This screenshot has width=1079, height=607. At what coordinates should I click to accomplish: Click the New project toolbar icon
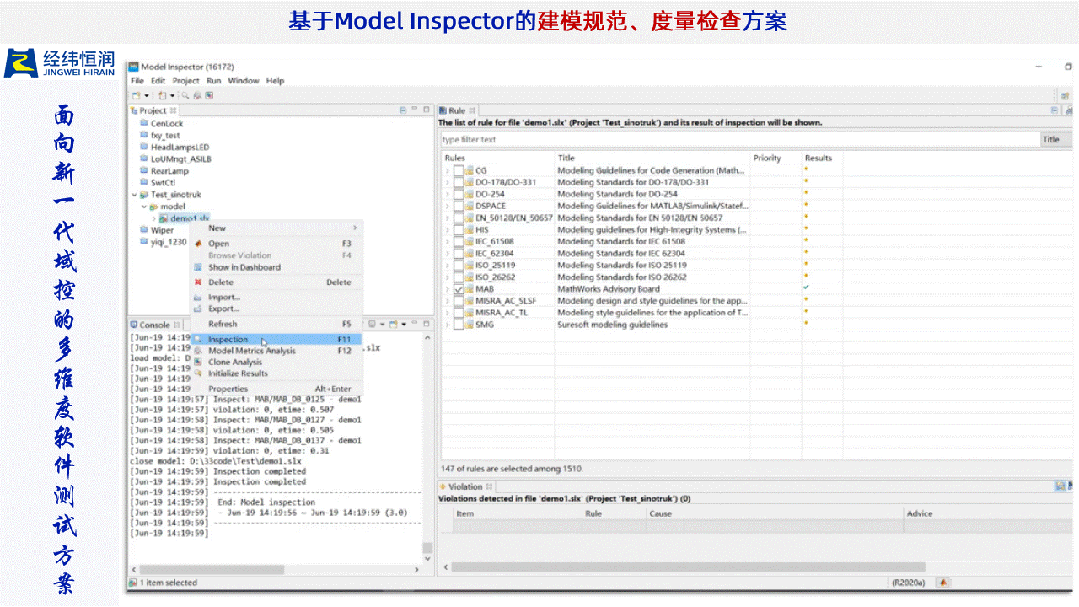click(136, 96)
